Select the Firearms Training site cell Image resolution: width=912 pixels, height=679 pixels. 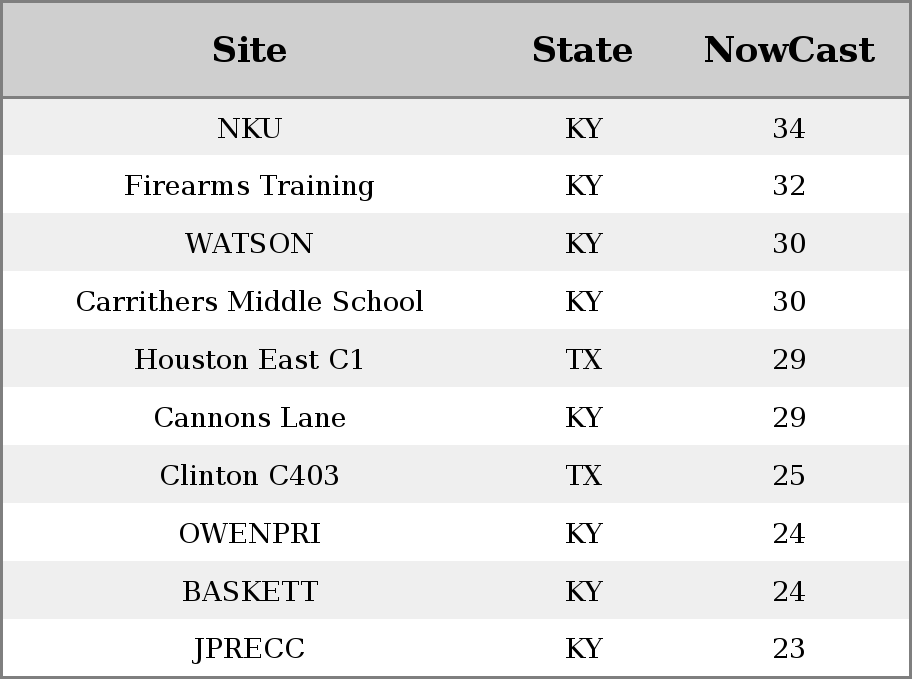point(249,186)
